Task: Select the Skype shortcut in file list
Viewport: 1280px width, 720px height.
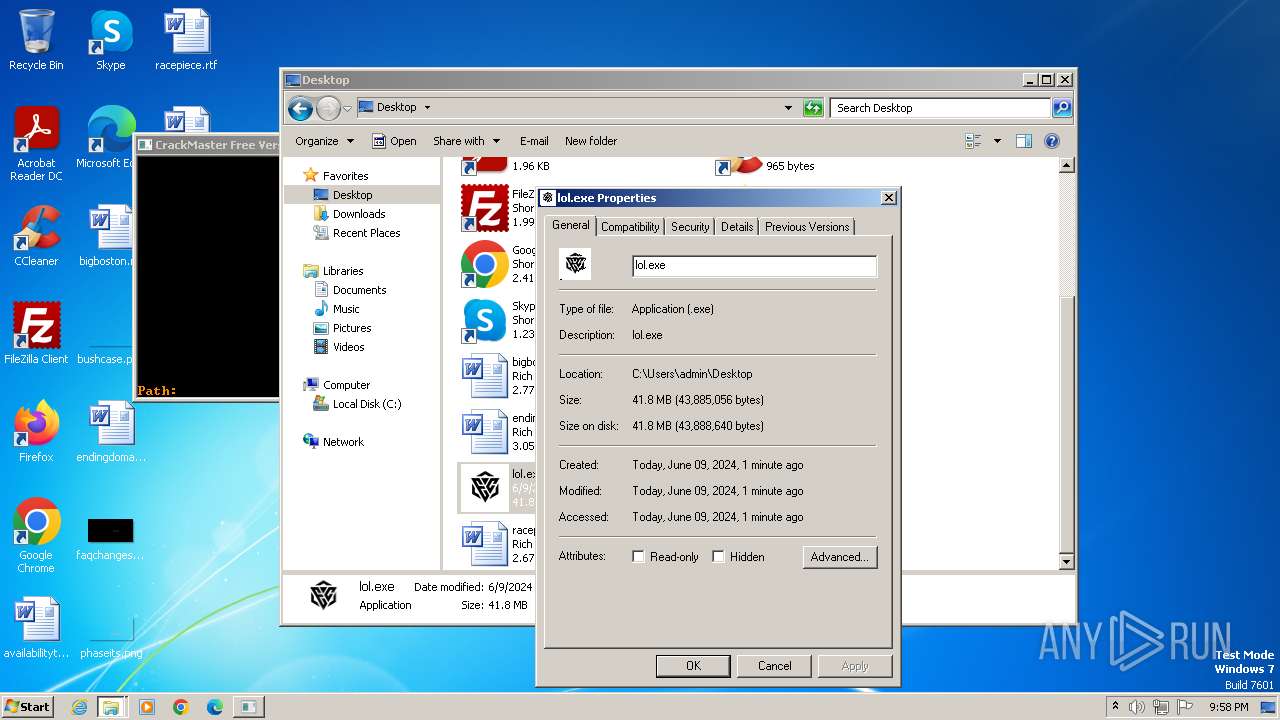Action: click(x=497, y=320)
